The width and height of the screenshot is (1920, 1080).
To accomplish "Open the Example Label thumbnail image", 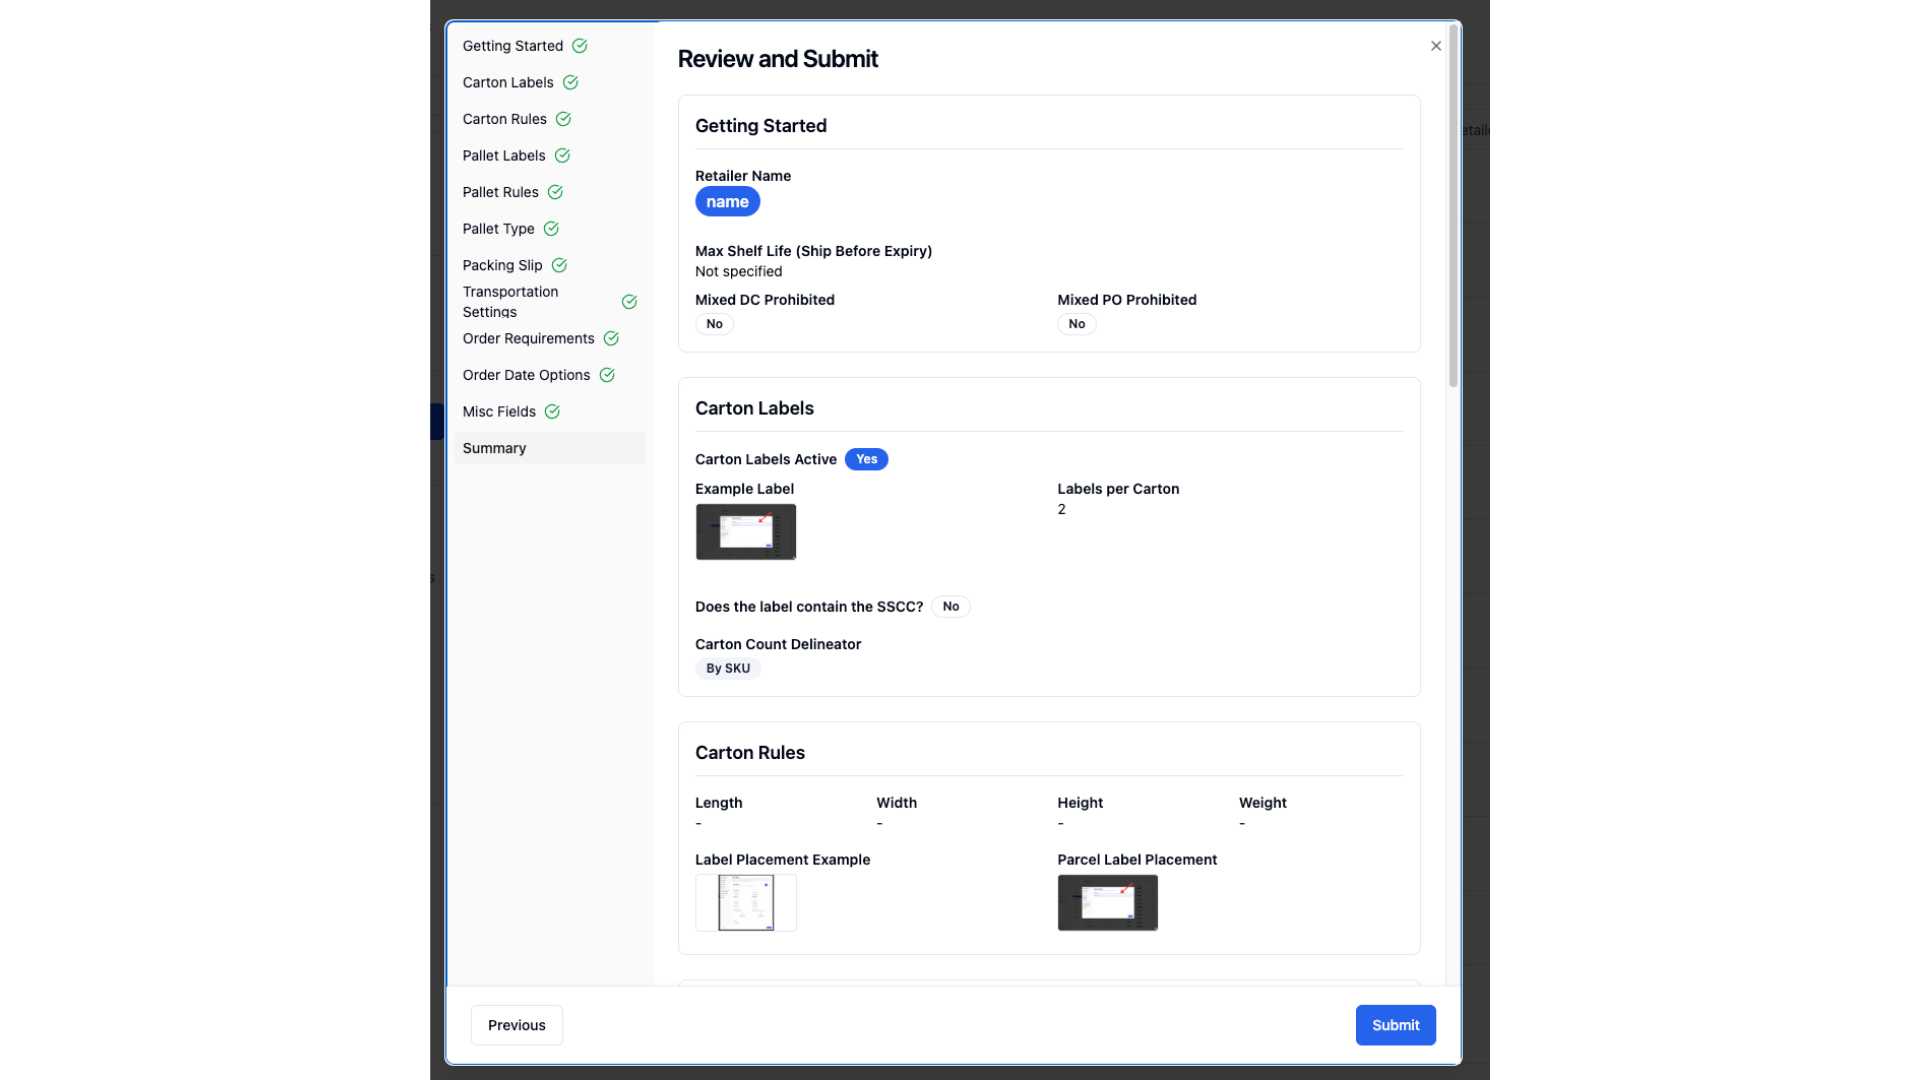I will click(746, 531).
